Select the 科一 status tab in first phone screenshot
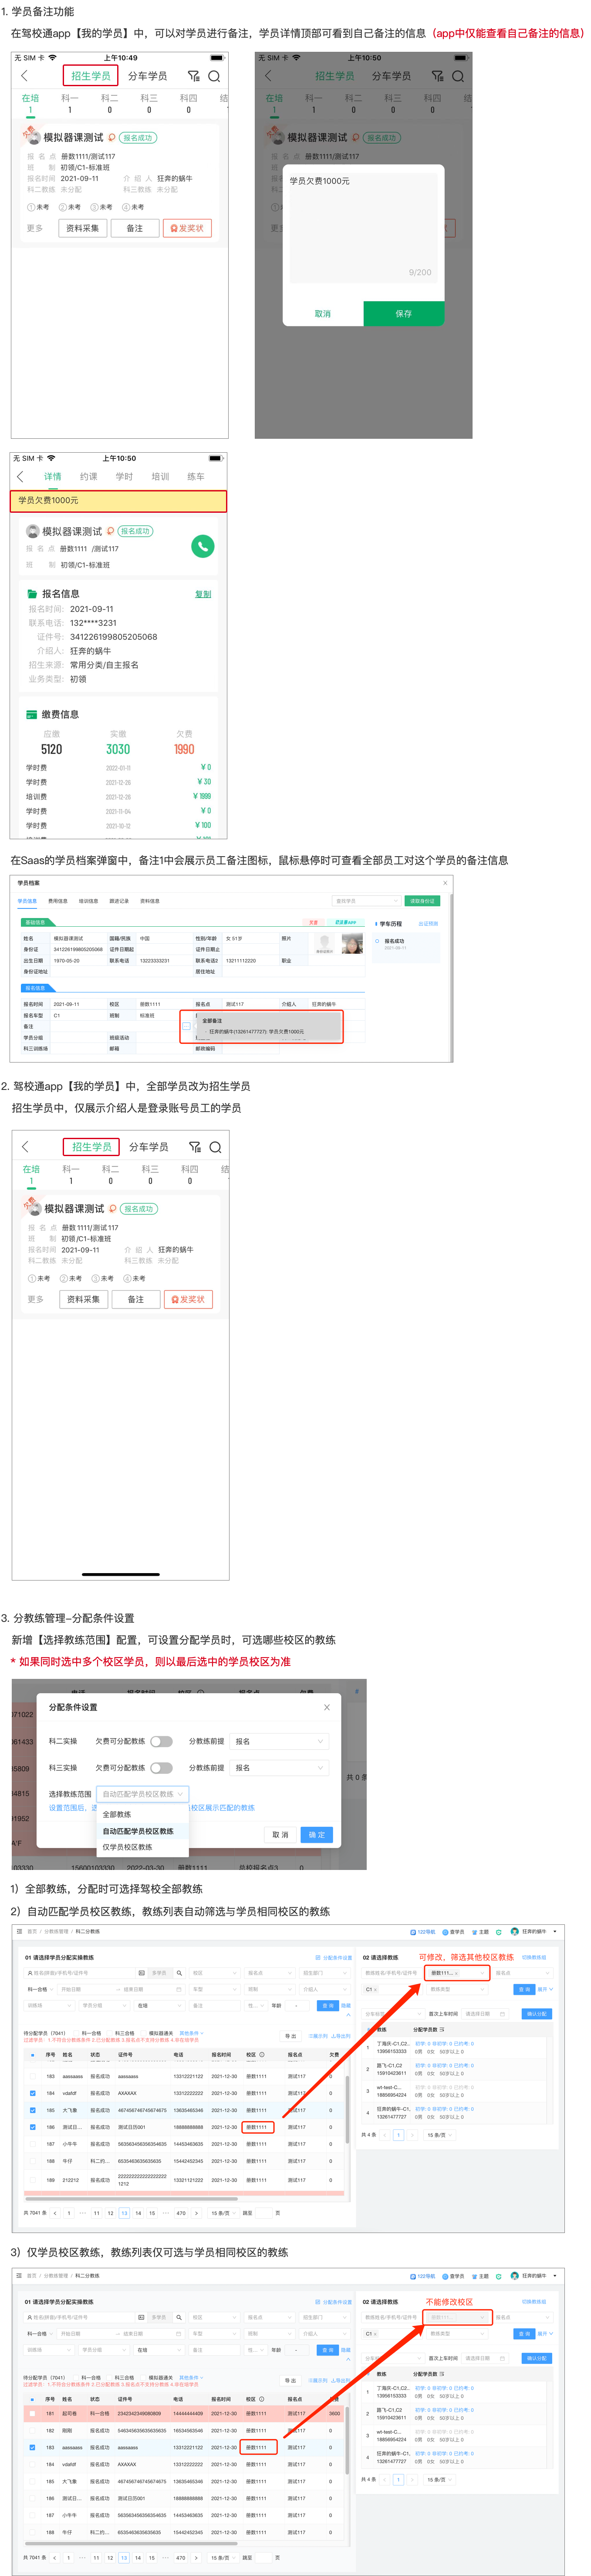The width and height of the screenshot is (591, 2576). (70, 103)
